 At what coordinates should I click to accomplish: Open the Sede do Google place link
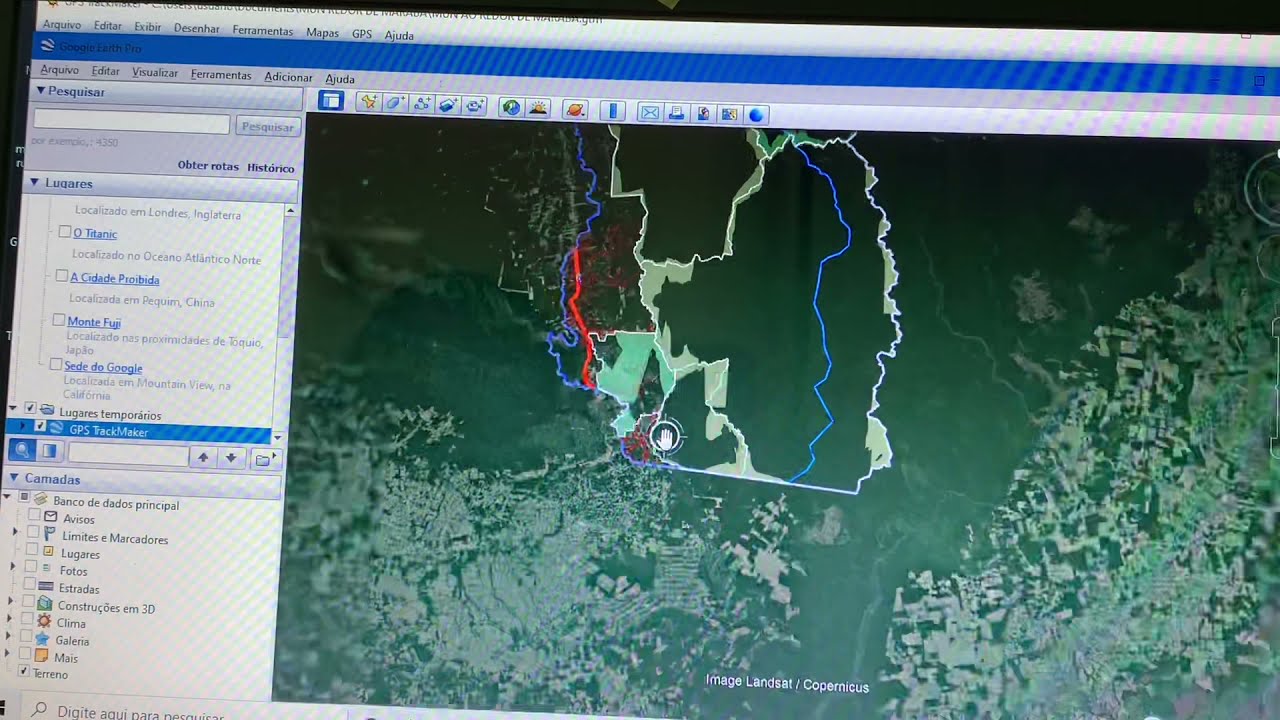[103, 367]
